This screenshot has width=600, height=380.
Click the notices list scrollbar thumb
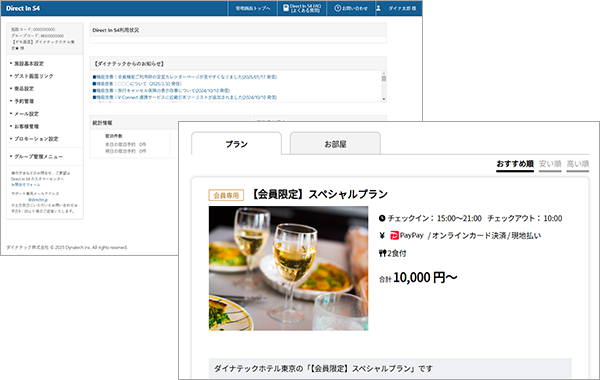[x=384, y=78]
